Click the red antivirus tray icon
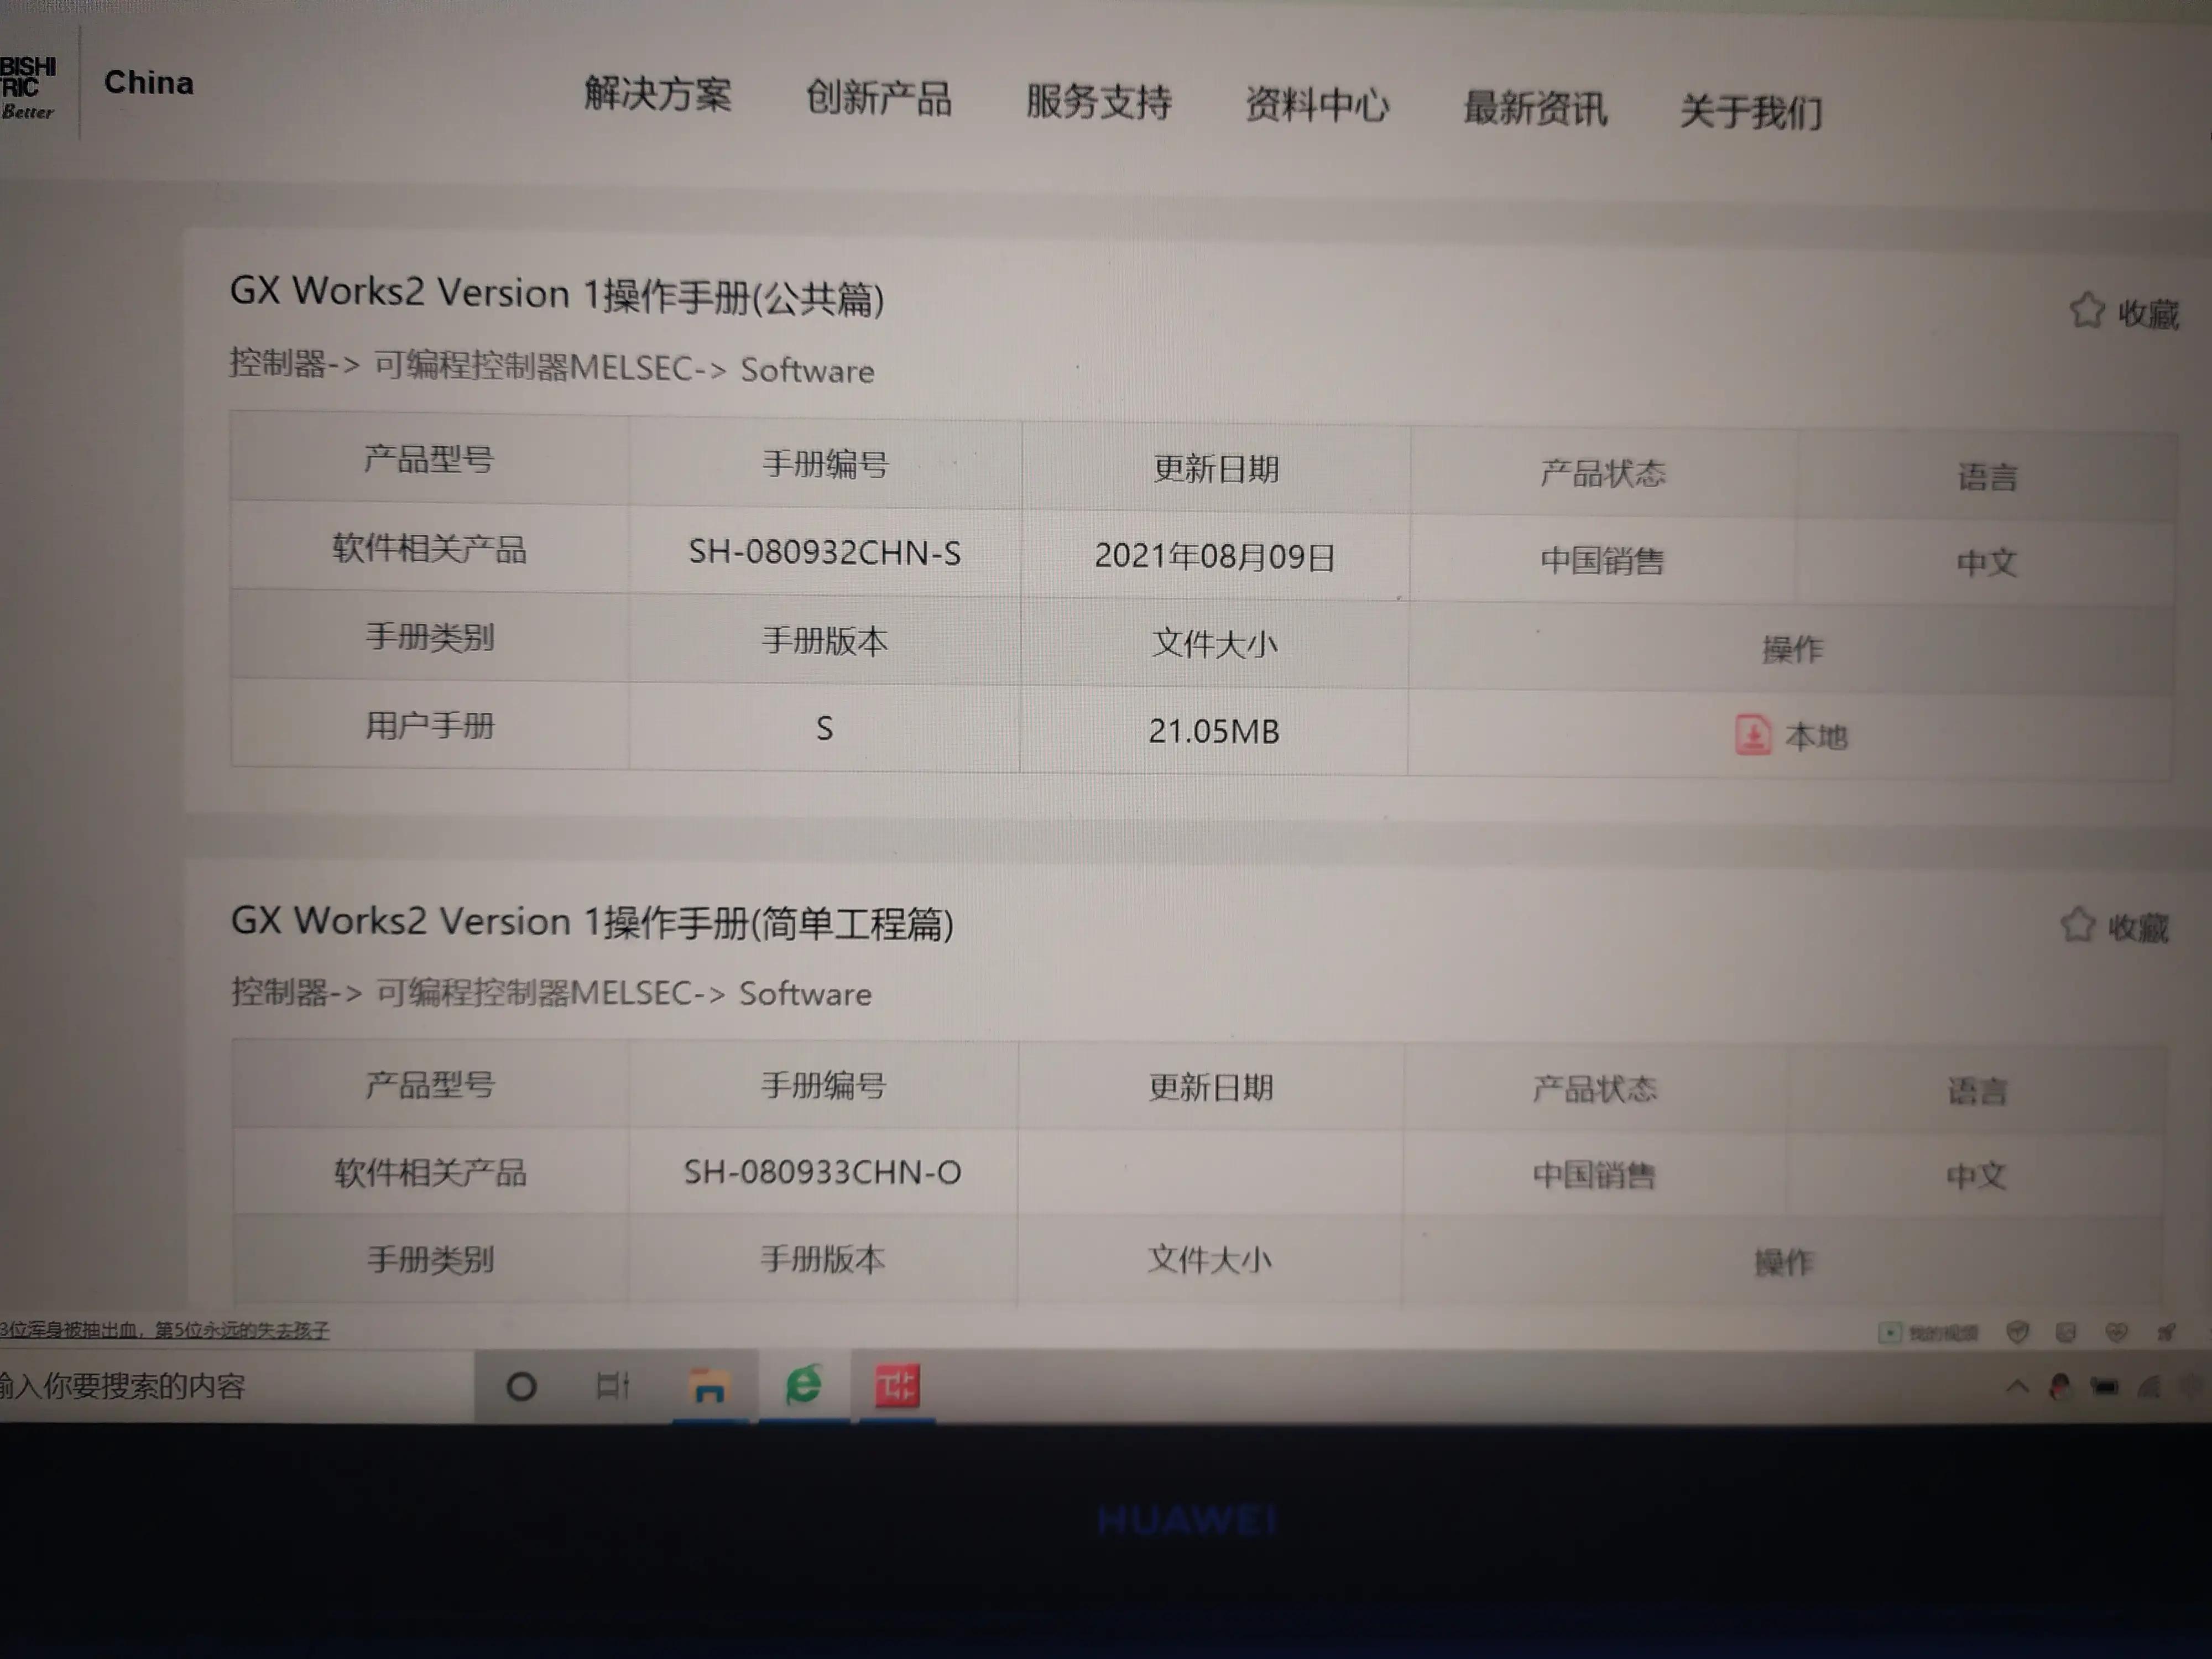This screenshot has height=1659, width=2212. click(x=2059, y=1386)
